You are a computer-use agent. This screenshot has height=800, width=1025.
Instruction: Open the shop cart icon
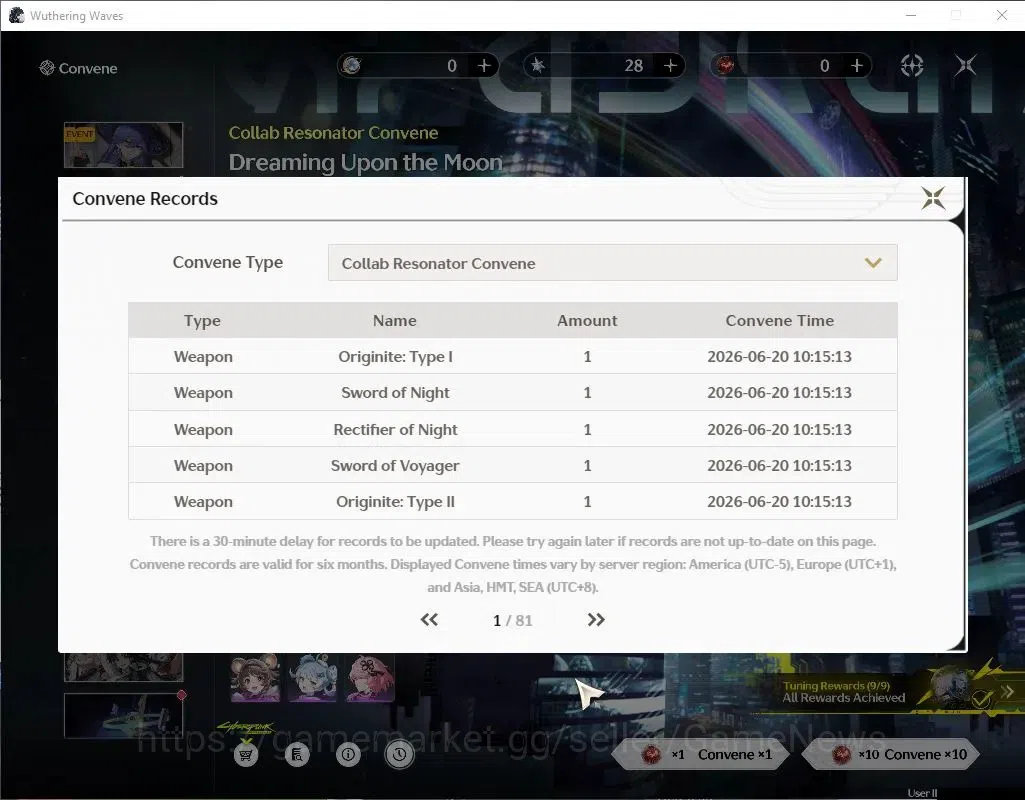246,755
